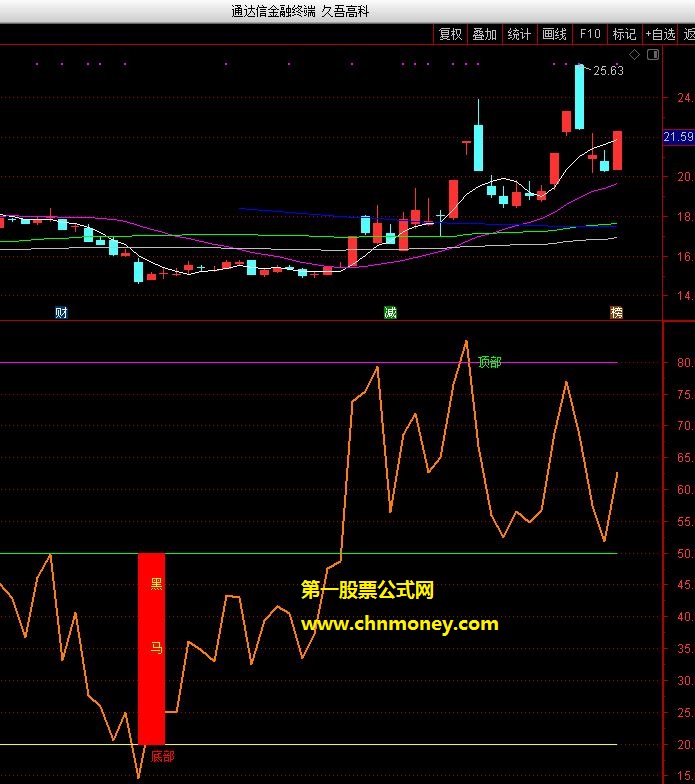
Task: Click the 减 marker below chart
Action: click(x=390, y=312)
